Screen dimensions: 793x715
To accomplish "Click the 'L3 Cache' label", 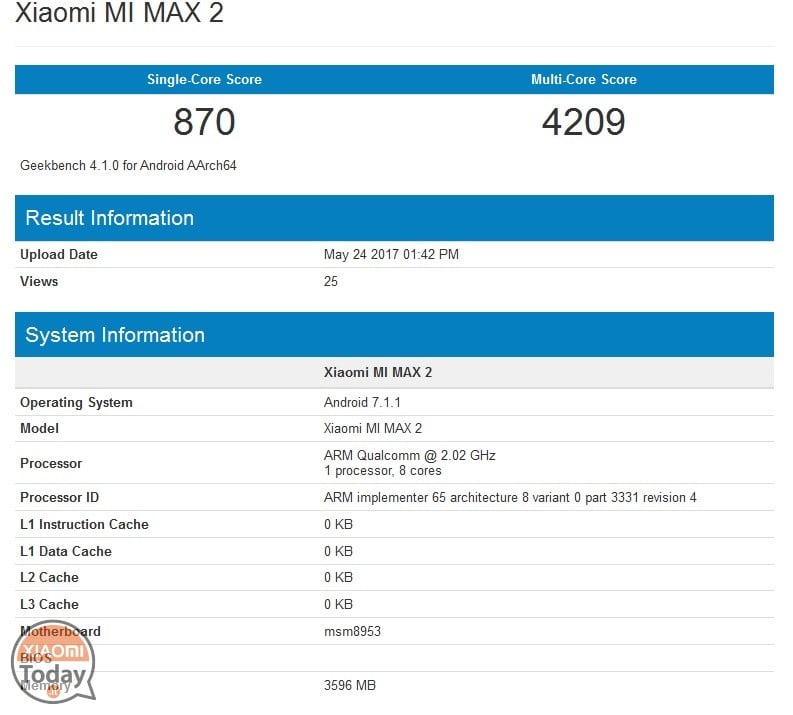I will pos(50,604).
